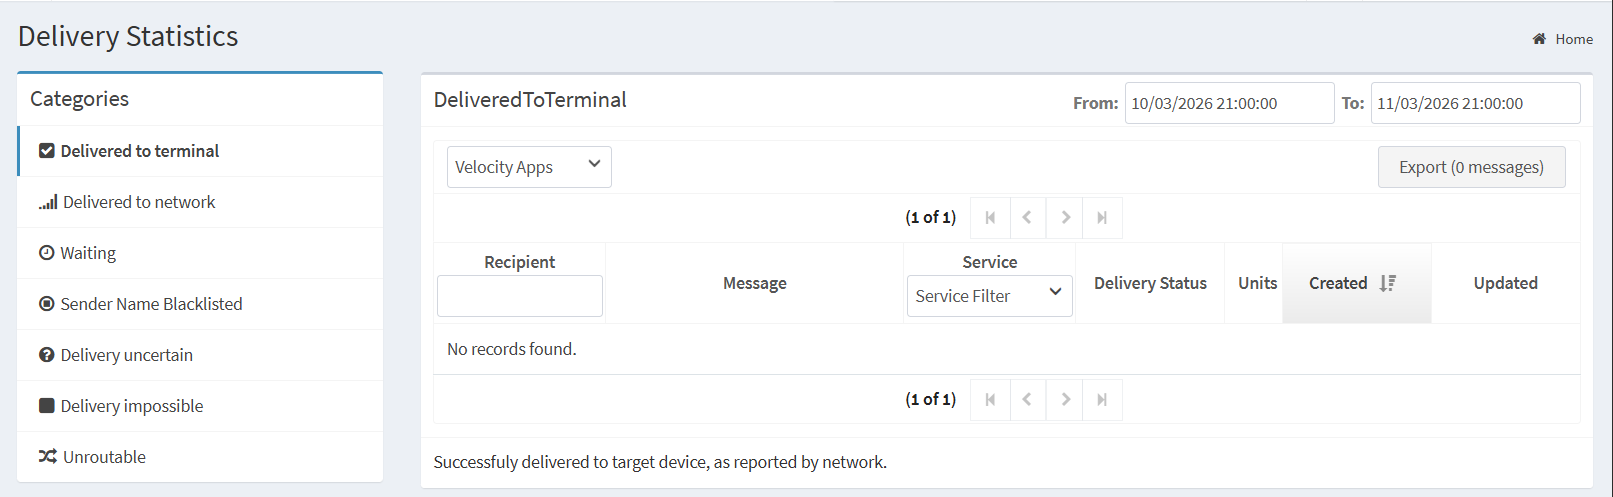Image resolution: width=1613 pixels, height=497 pixels.
Task: Go to next page in top paginator
Action: coord(1066,218)
